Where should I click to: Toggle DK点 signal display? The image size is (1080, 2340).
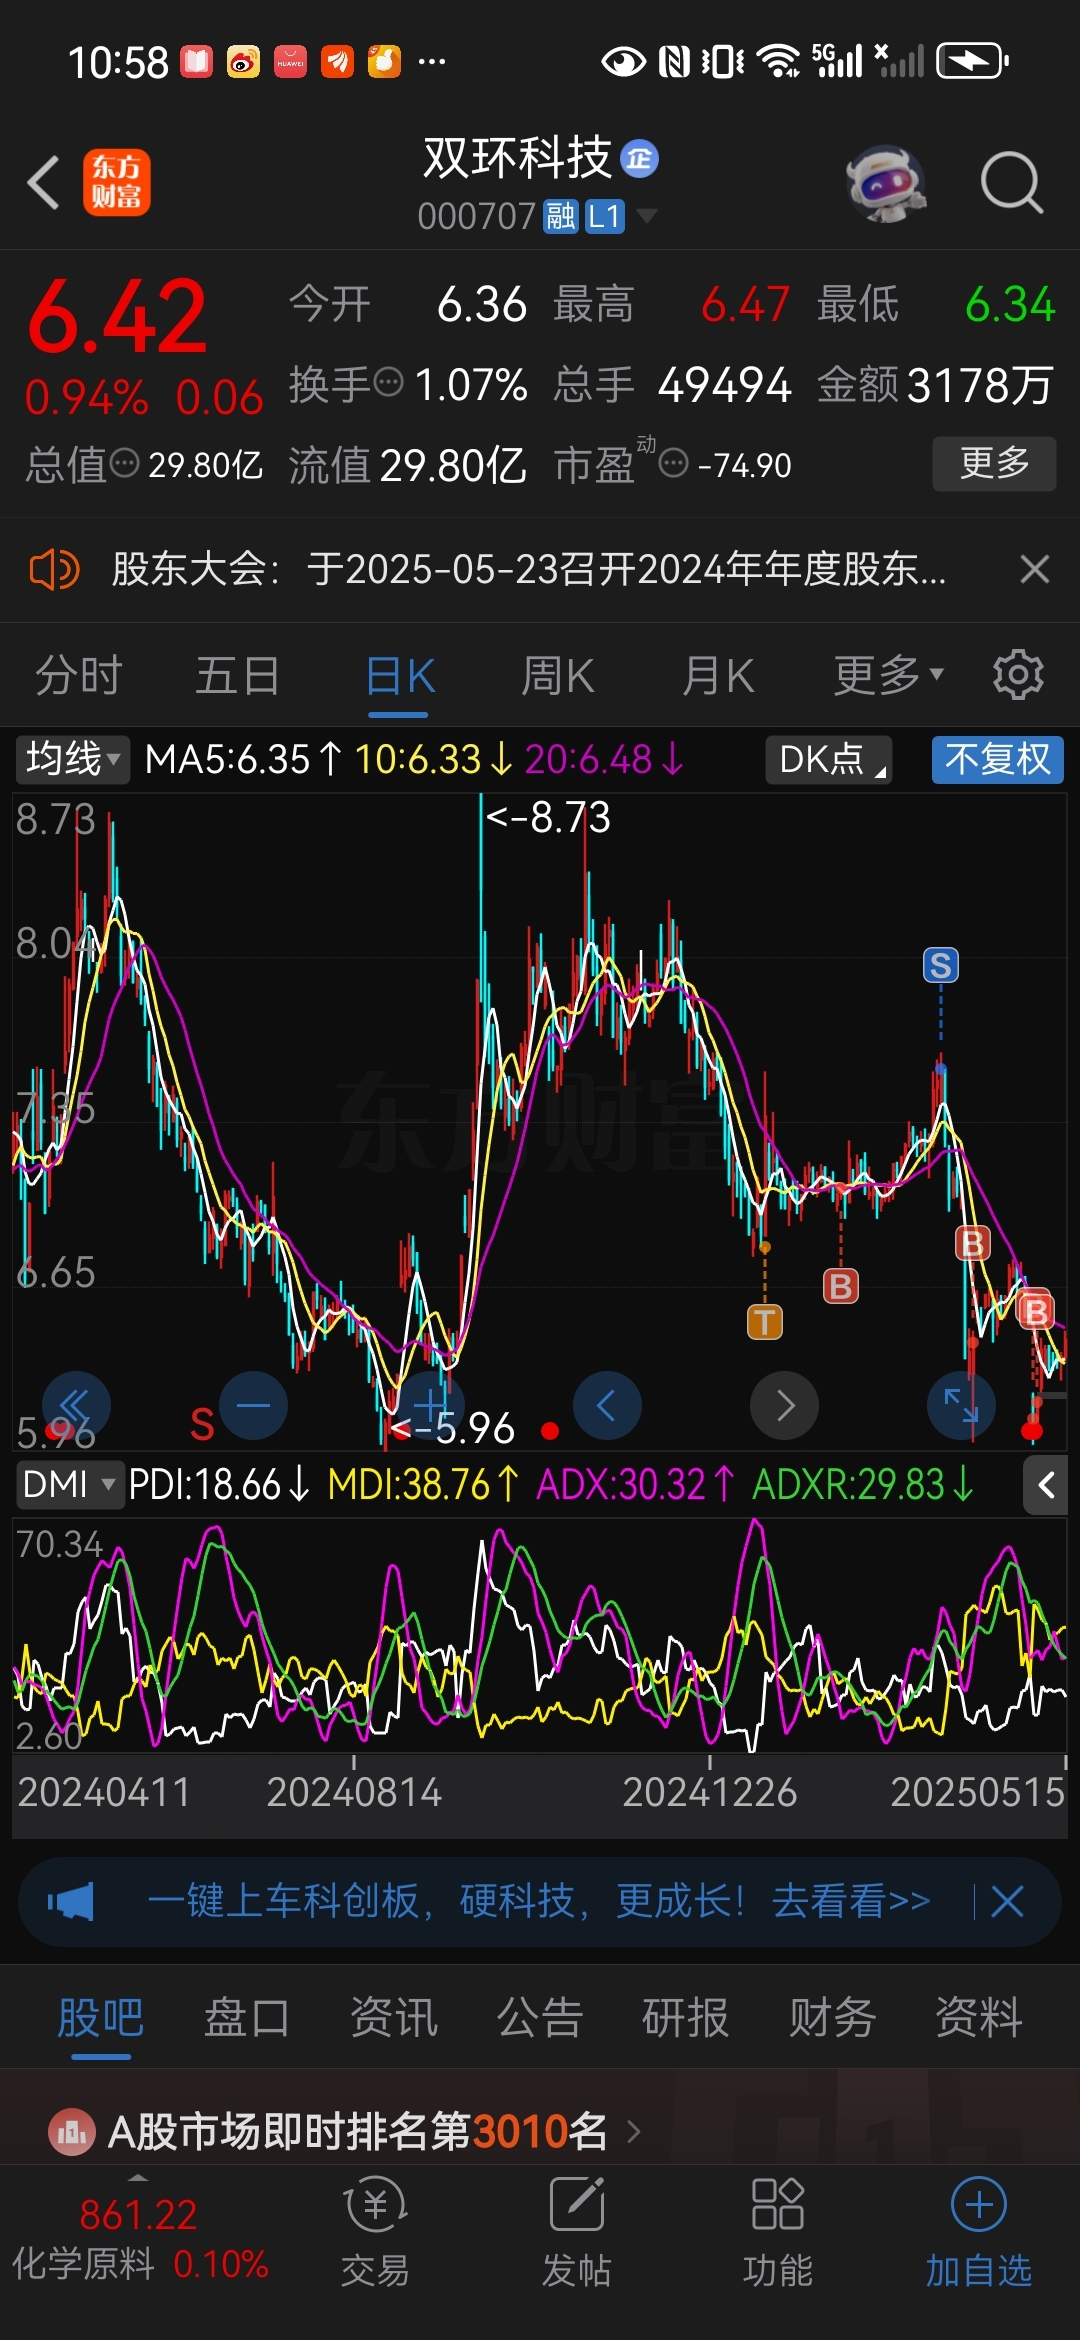click(829, 759)
